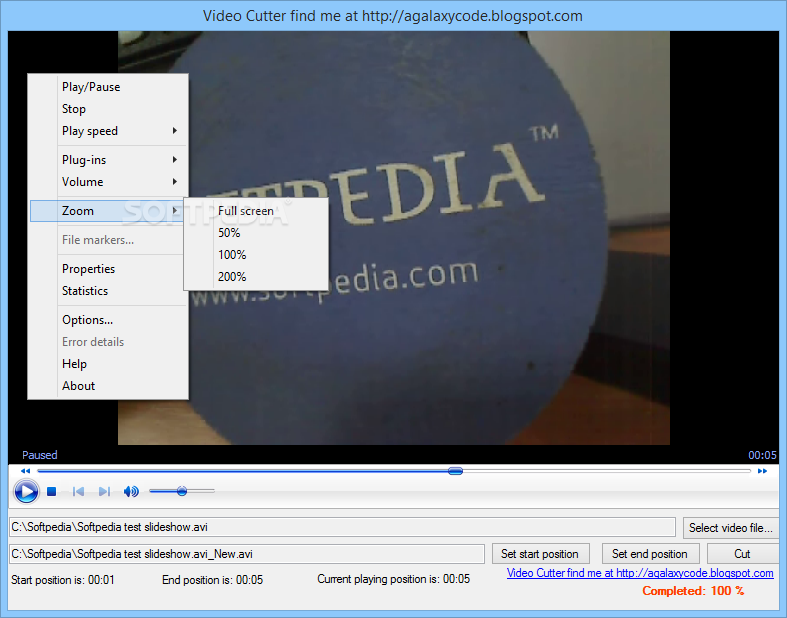
Task: Click the Cut button
Action: tap(742, 554)
